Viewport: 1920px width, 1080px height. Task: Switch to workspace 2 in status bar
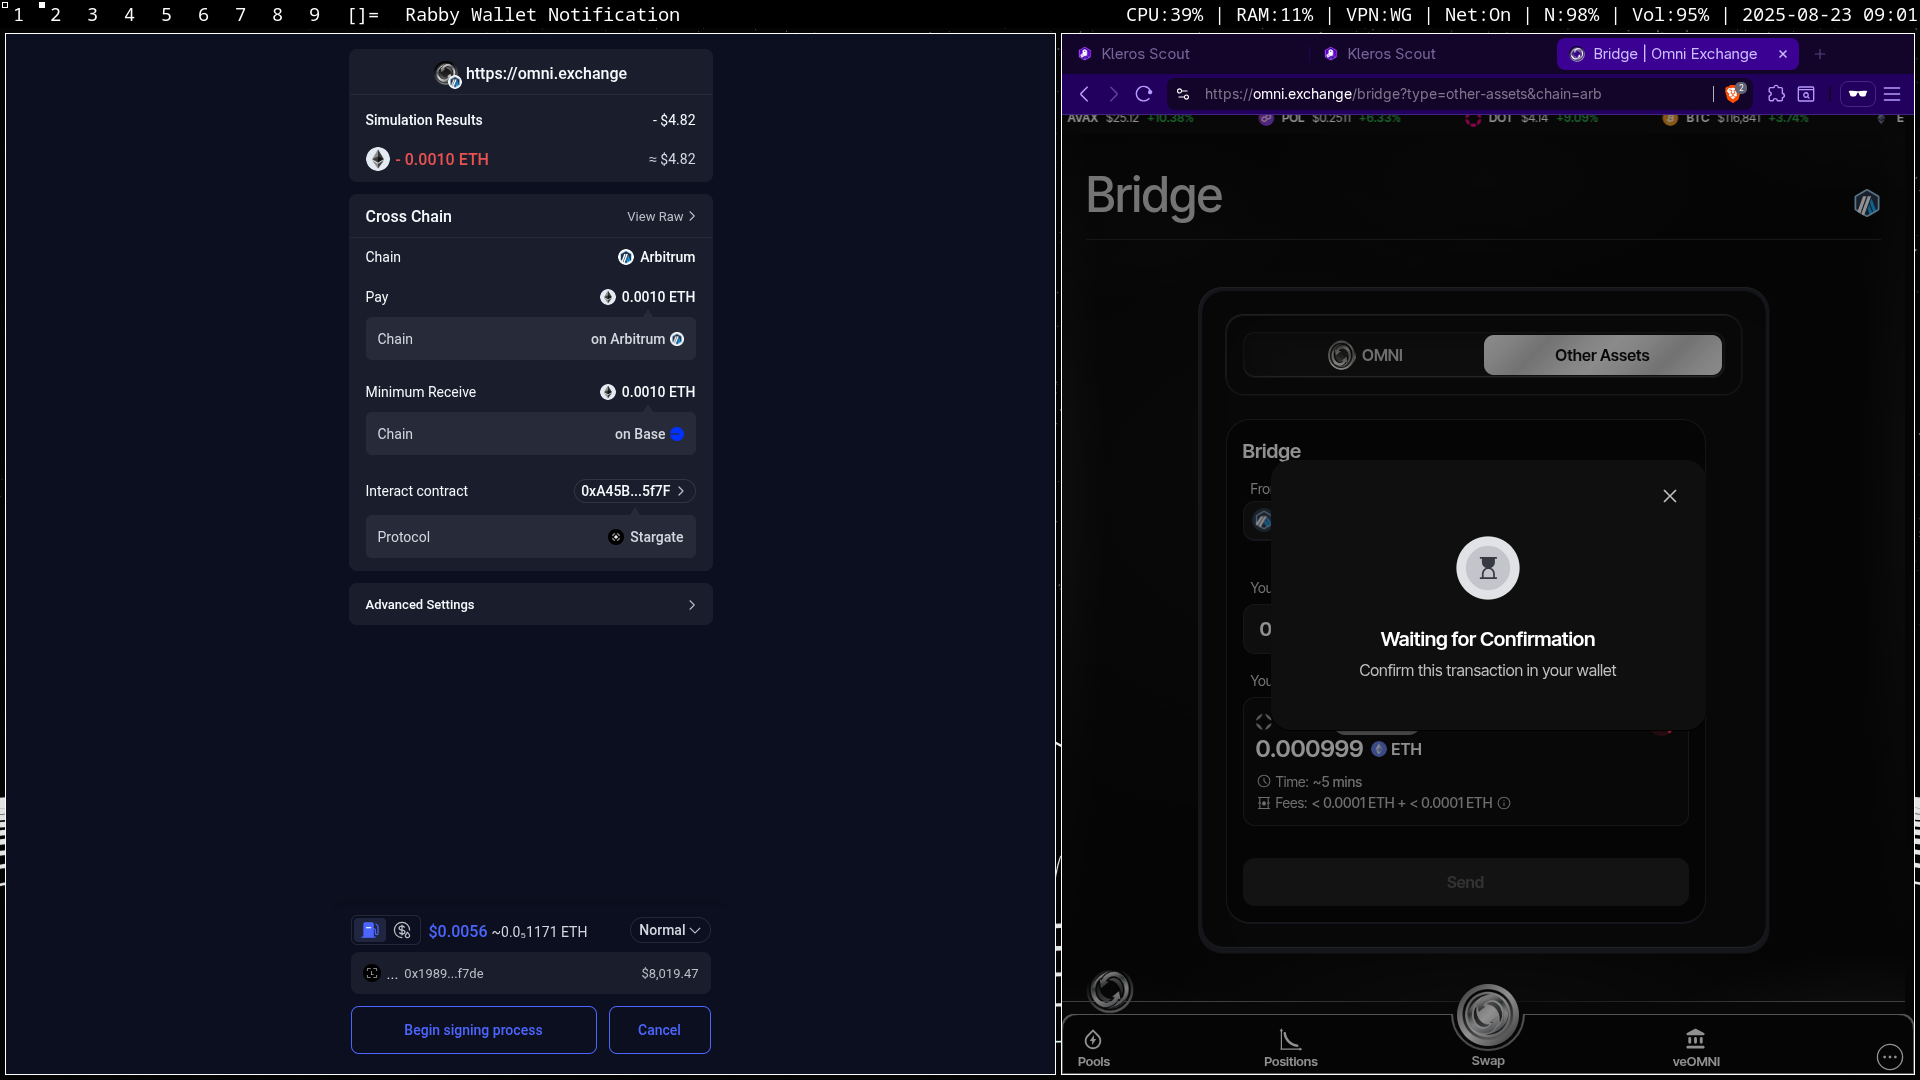pos(55,14)
